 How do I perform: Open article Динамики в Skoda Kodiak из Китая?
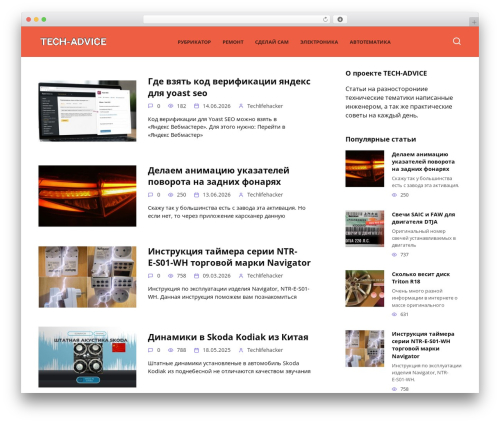(x=228, y=337)
